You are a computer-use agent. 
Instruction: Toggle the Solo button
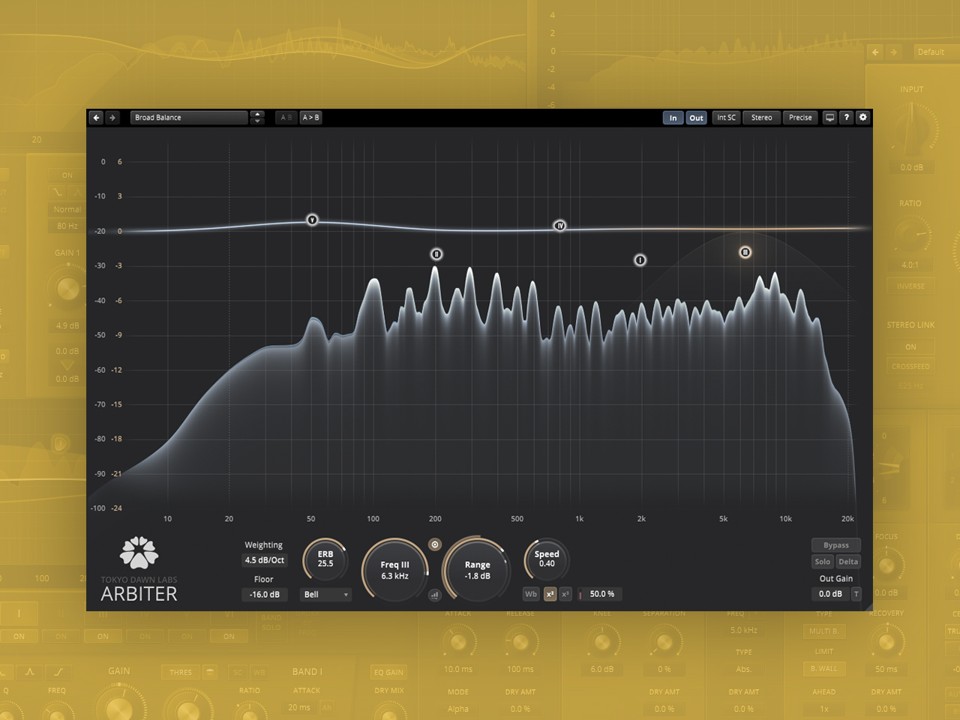pos(822,561)
